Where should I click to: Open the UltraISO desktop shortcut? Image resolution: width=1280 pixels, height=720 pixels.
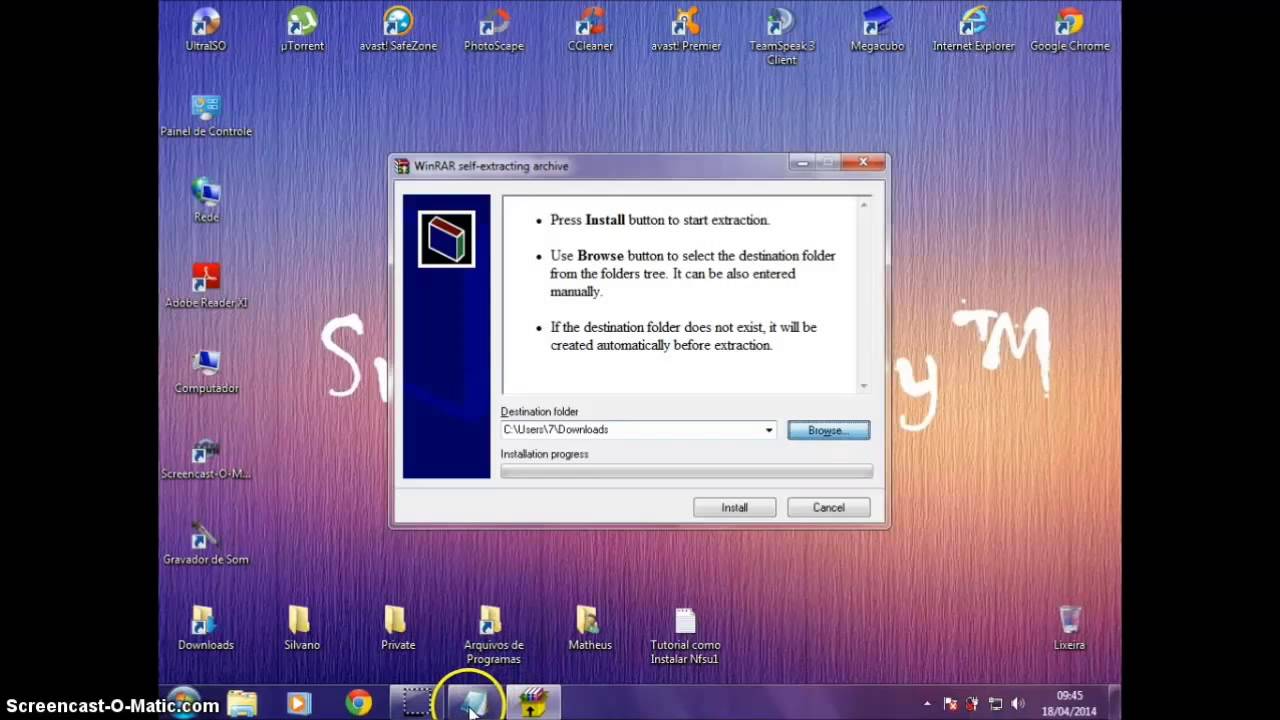tap(205, 29)
